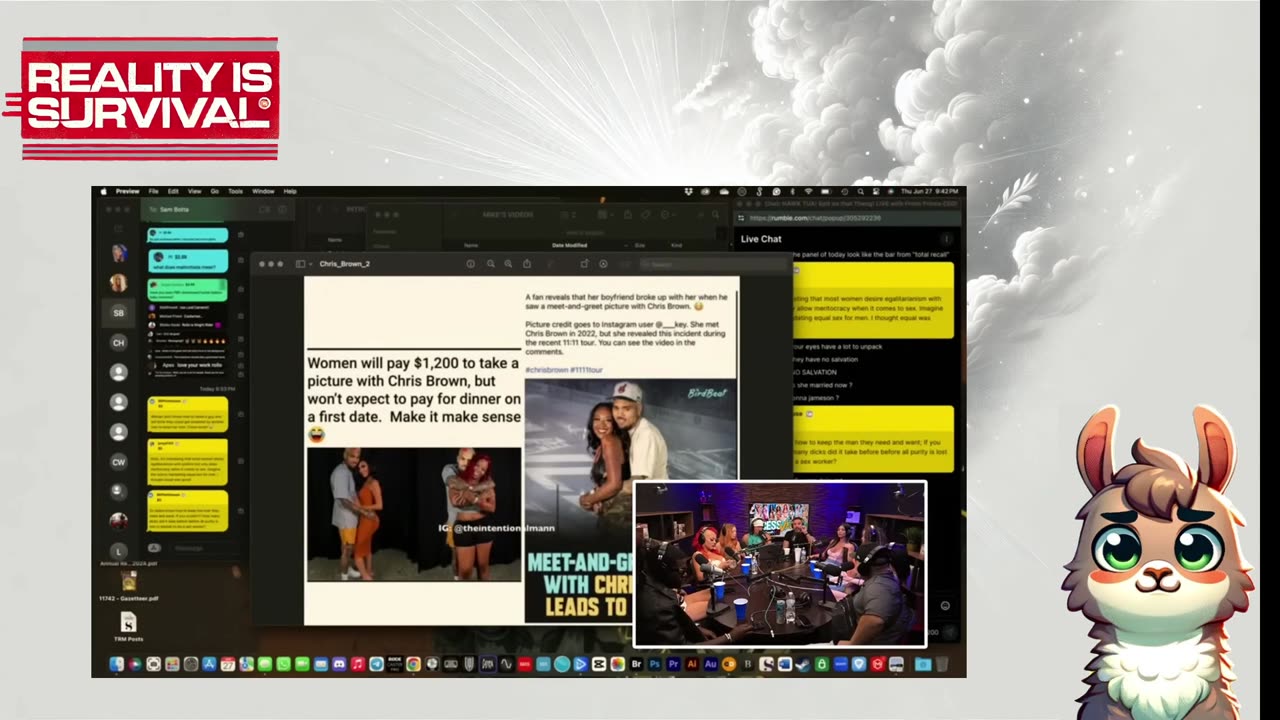Click the Live Chat heading
This screenshot has height=720, width=1280.
click(x=761, y=239)
